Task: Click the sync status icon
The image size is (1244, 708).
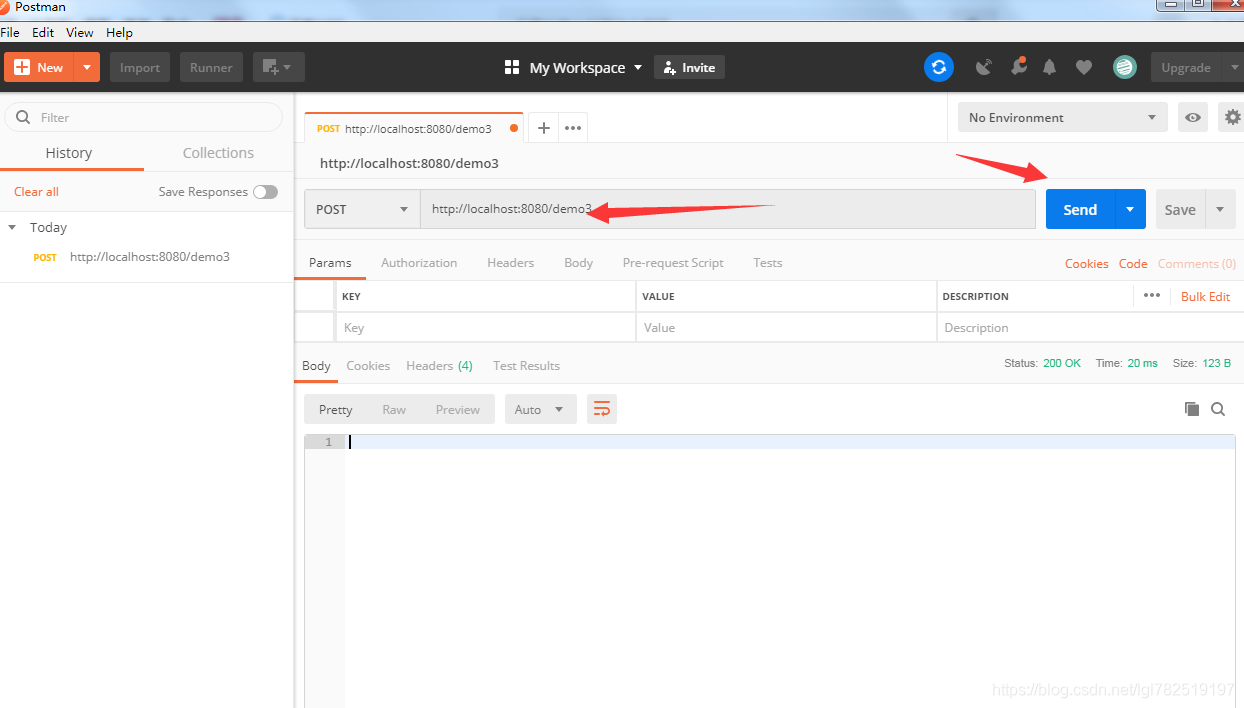Action: coord(938,67)
